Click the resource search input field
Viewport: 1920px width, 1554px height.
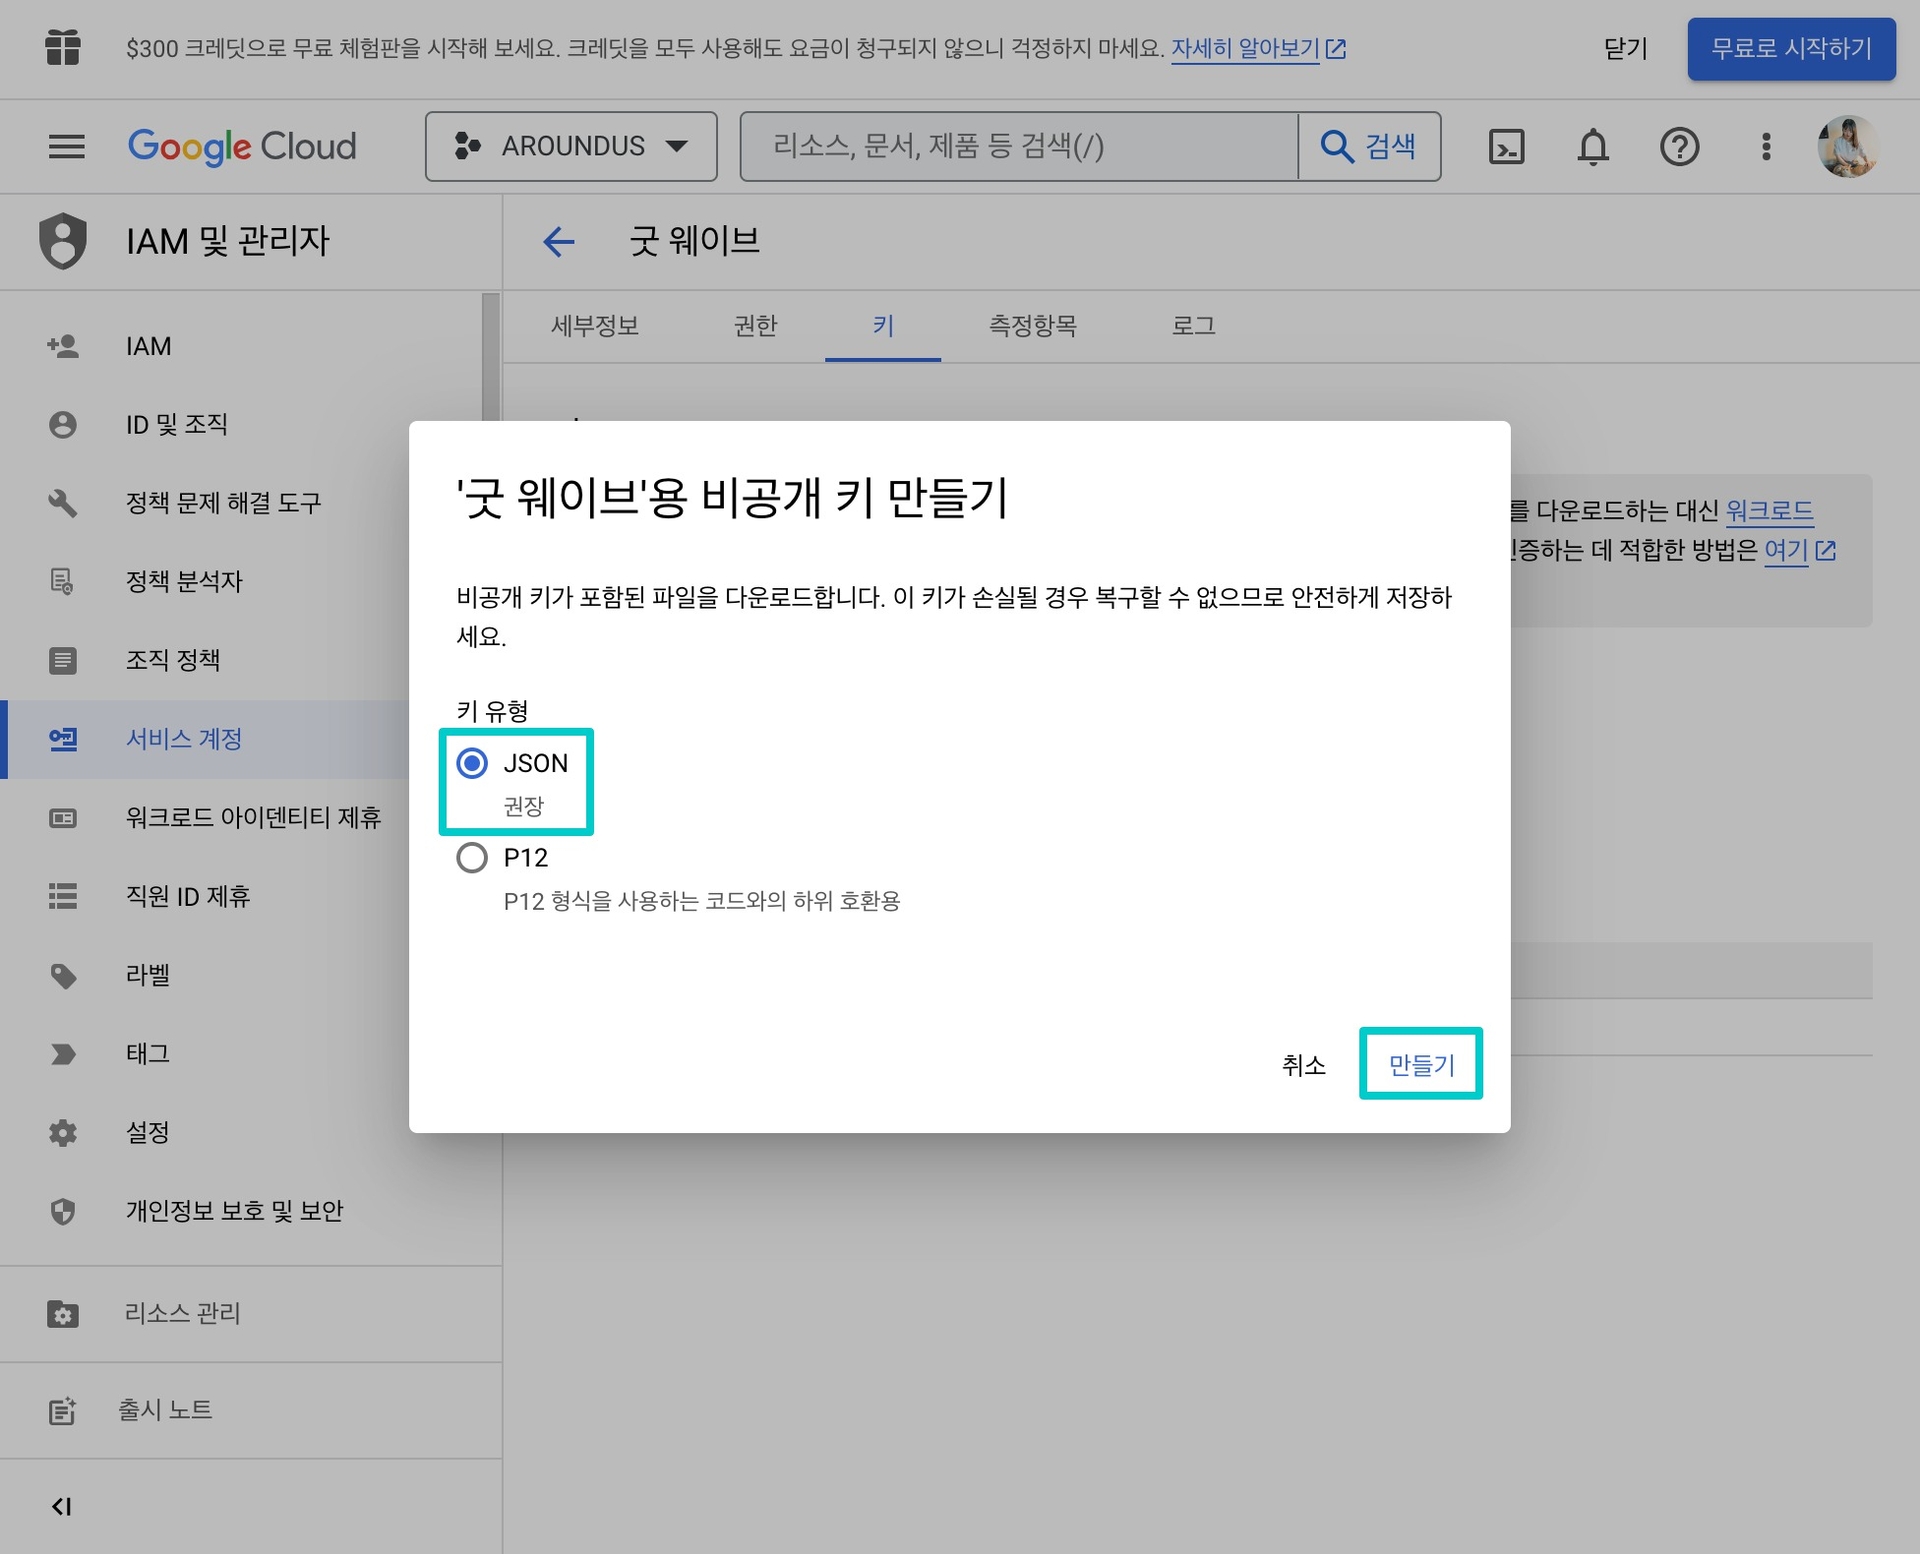tap(1018, 147)
